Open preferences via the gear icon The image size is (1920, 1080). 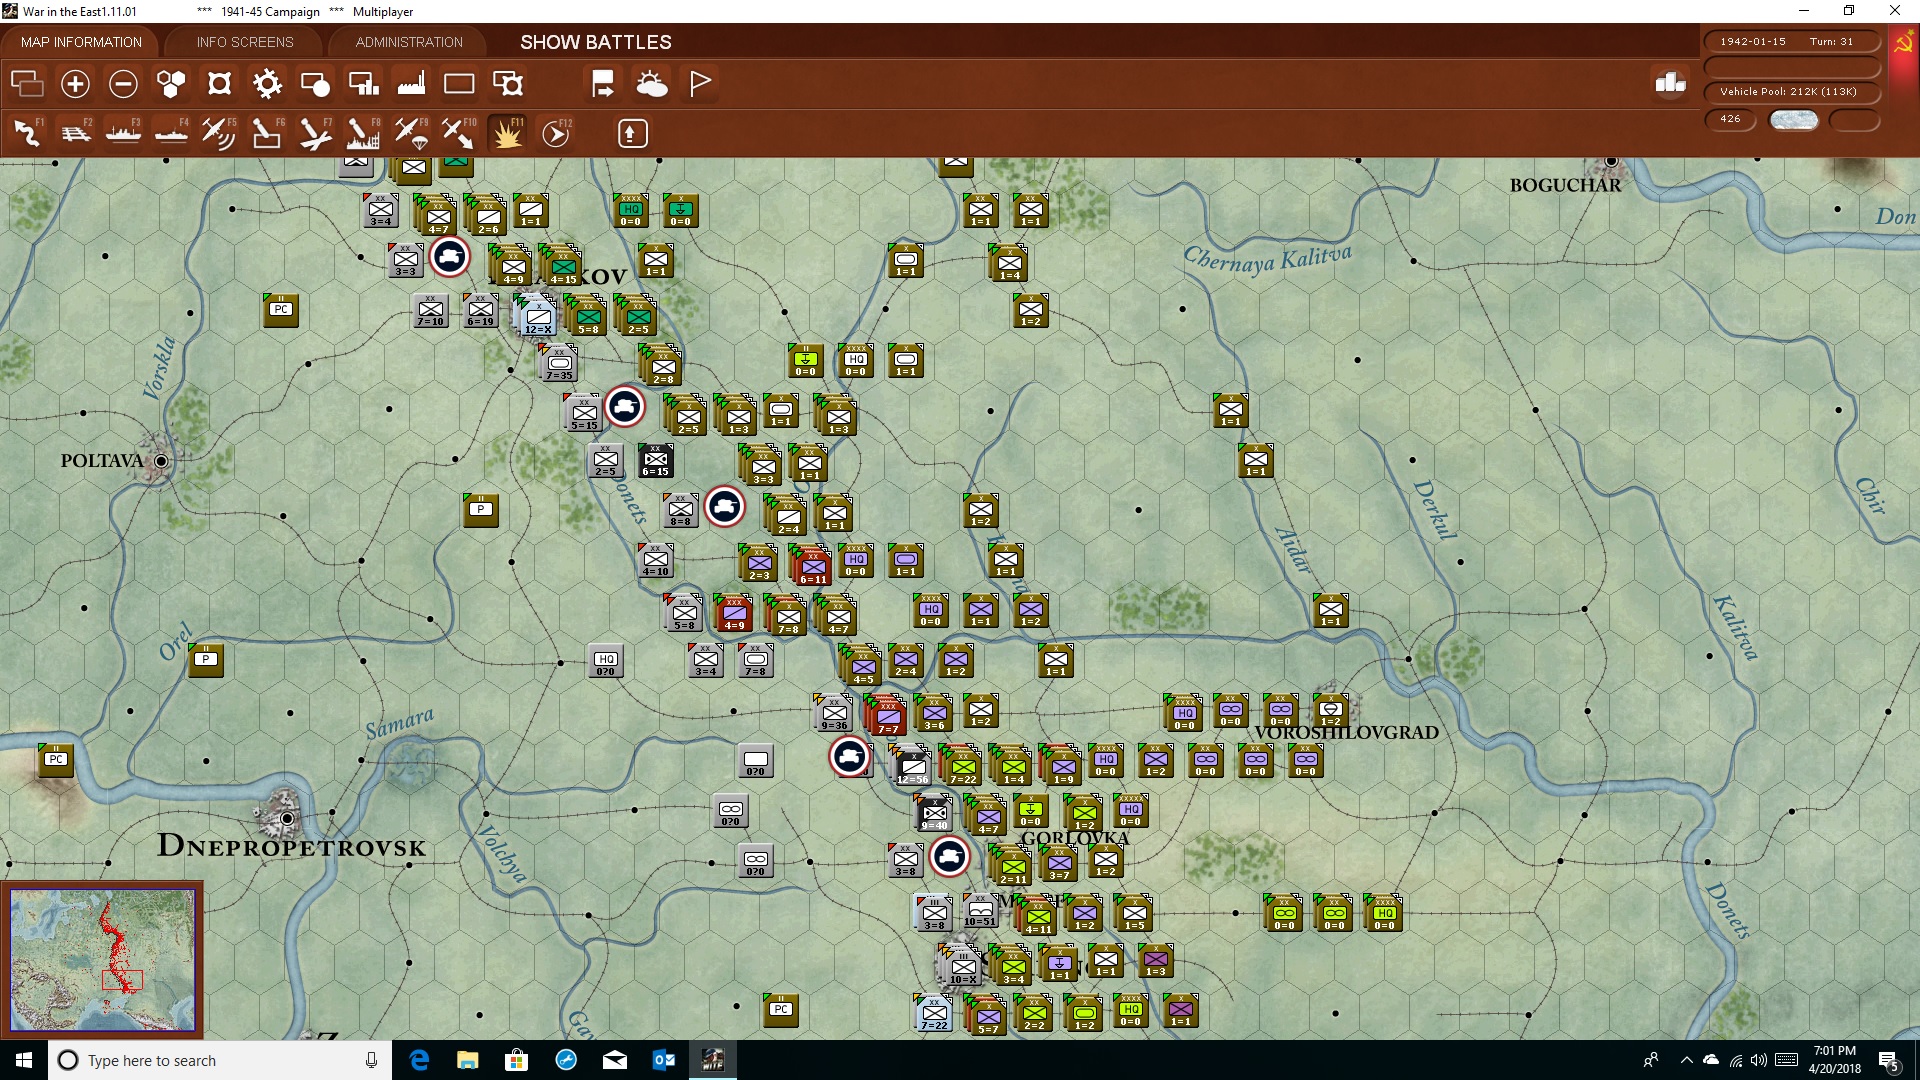(267, 84)
